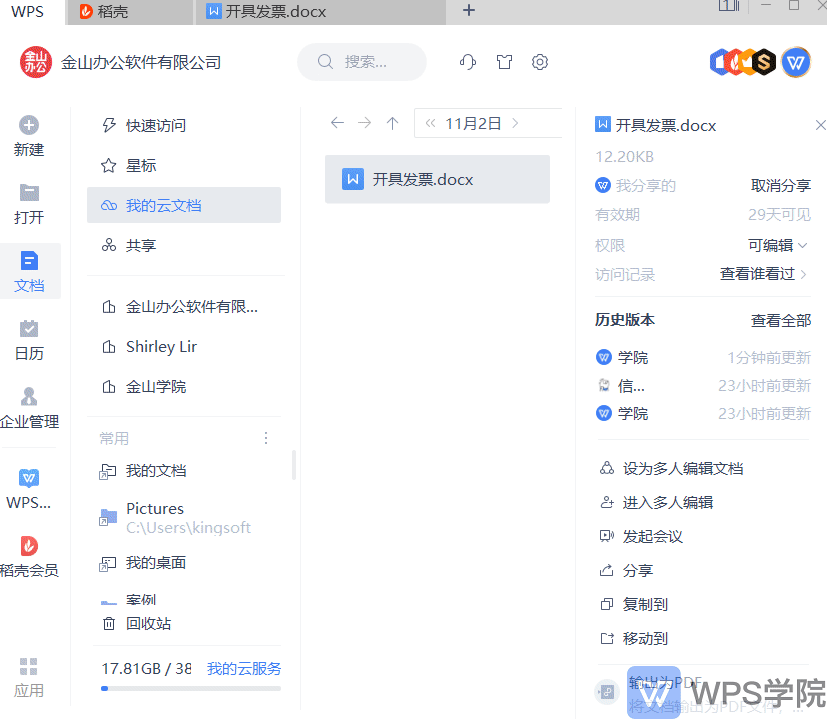Select history version 学院 1分钟前更新
The image size is (827, 719).
pos(703,358)
